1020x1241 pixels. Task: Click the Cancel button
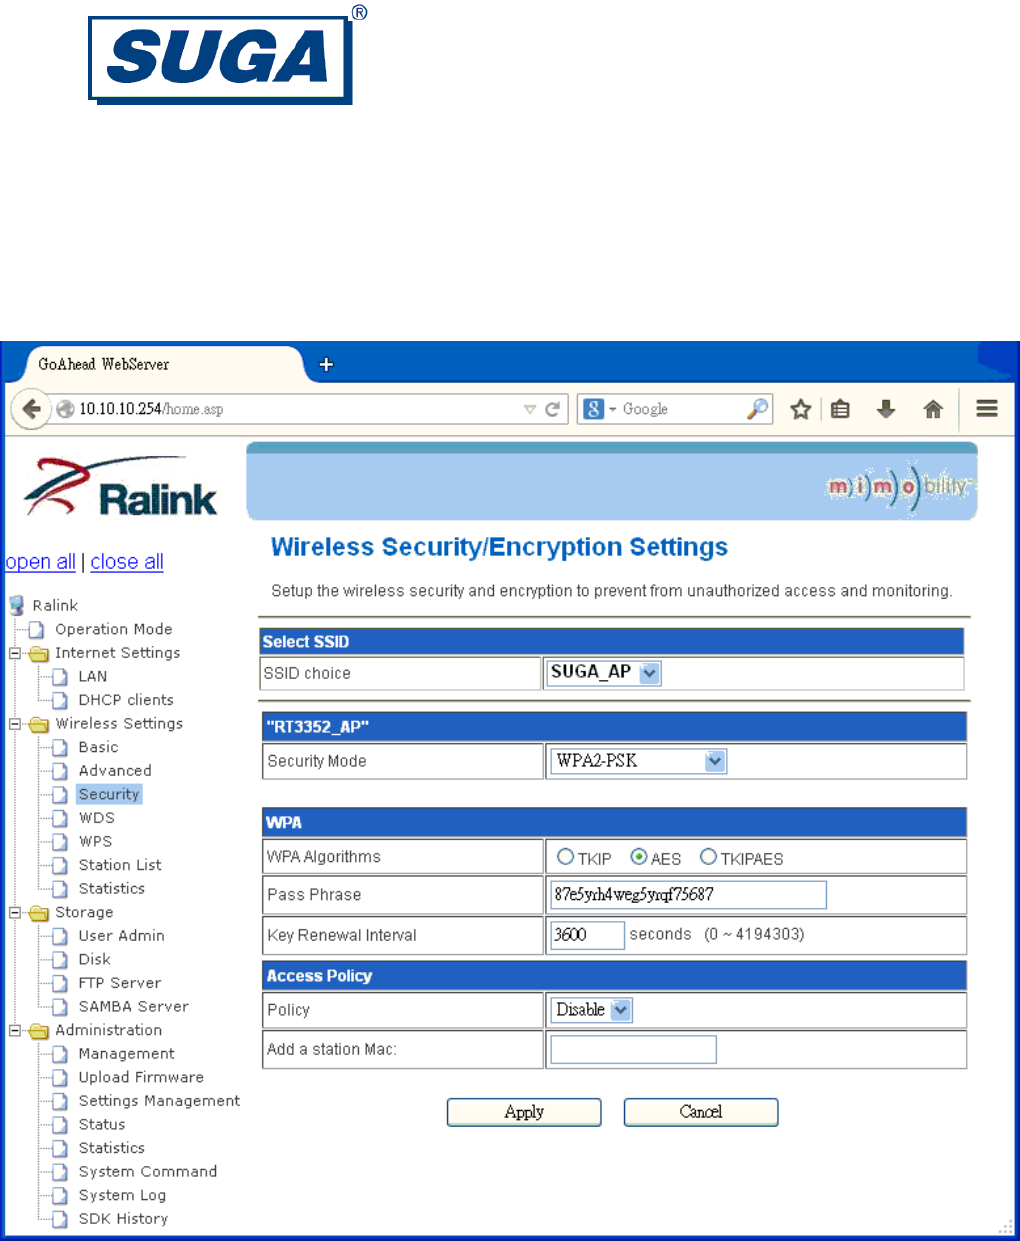pyautogui.click(x=701, y=1112)
